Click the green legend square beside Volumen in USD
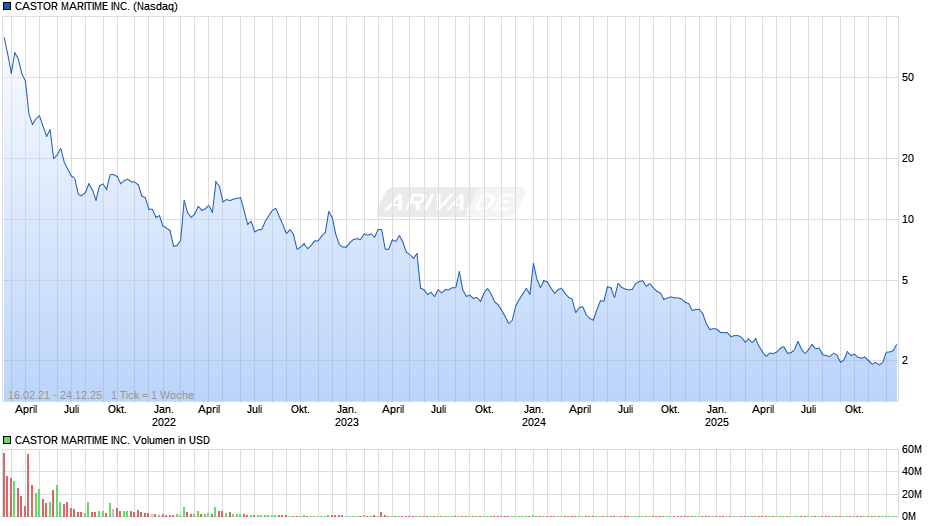The height and width of the screenshot is (526, 940). pos(7,440)
